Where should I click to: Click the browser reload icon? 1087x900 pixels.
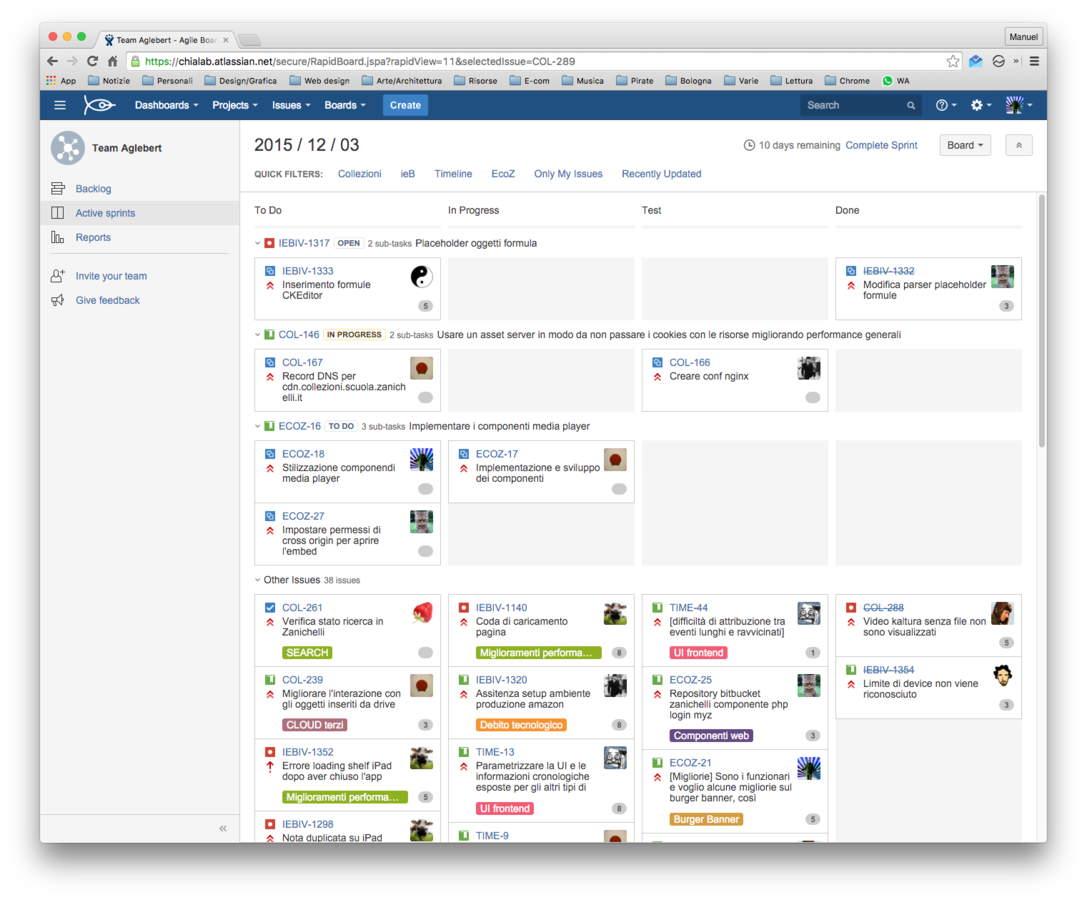click(x=92, y=61)
